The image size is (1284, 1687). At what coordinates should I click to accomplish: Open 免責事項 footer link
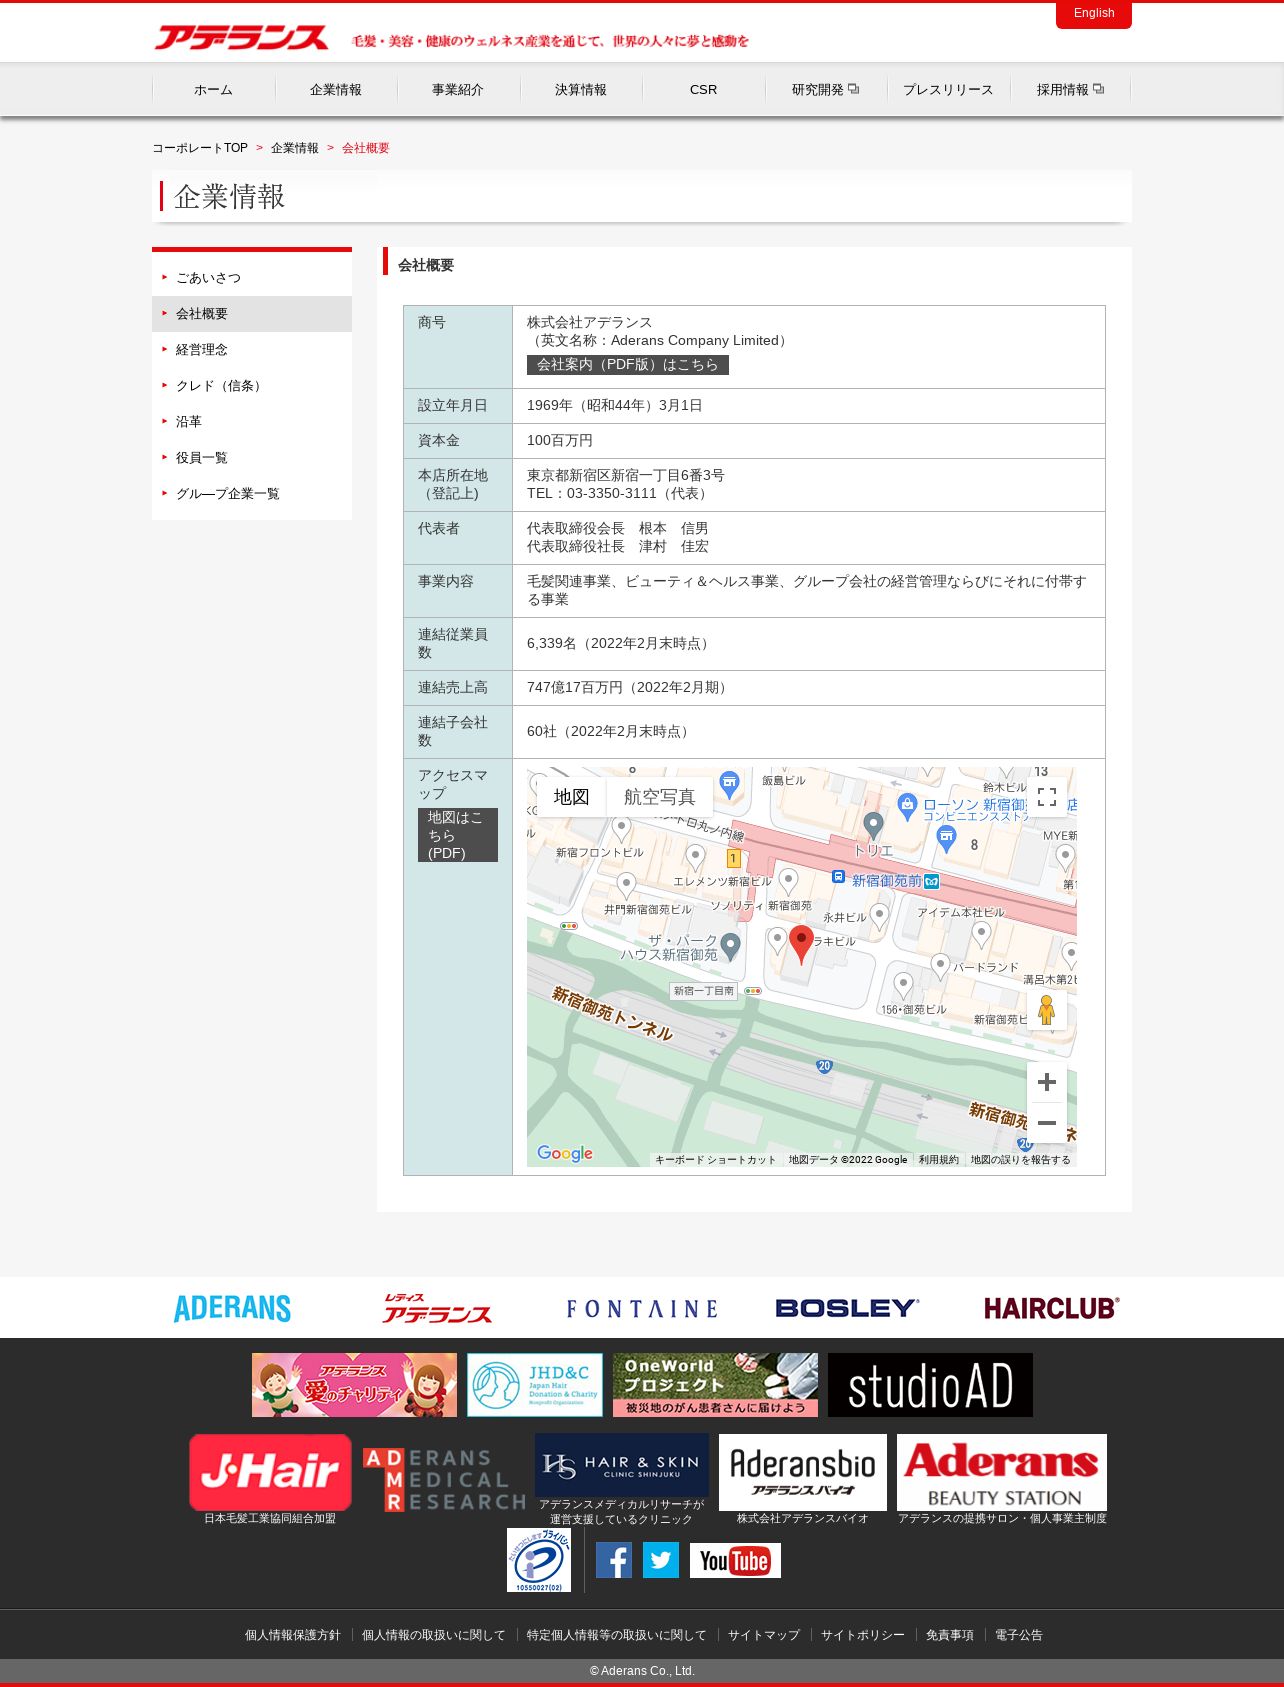950,1635
